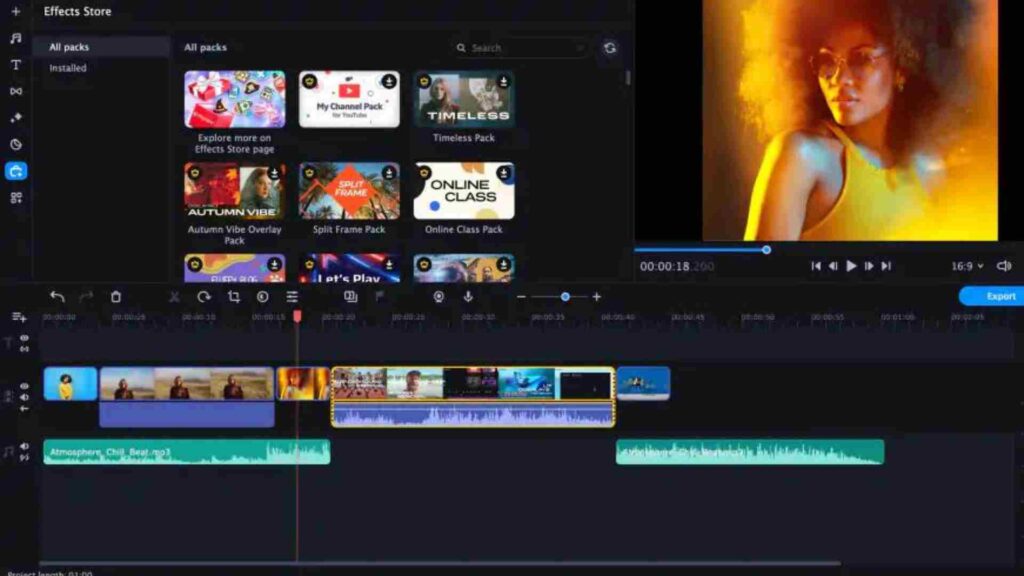Select the first video clip with yellow outfit

tap(71, 383)
